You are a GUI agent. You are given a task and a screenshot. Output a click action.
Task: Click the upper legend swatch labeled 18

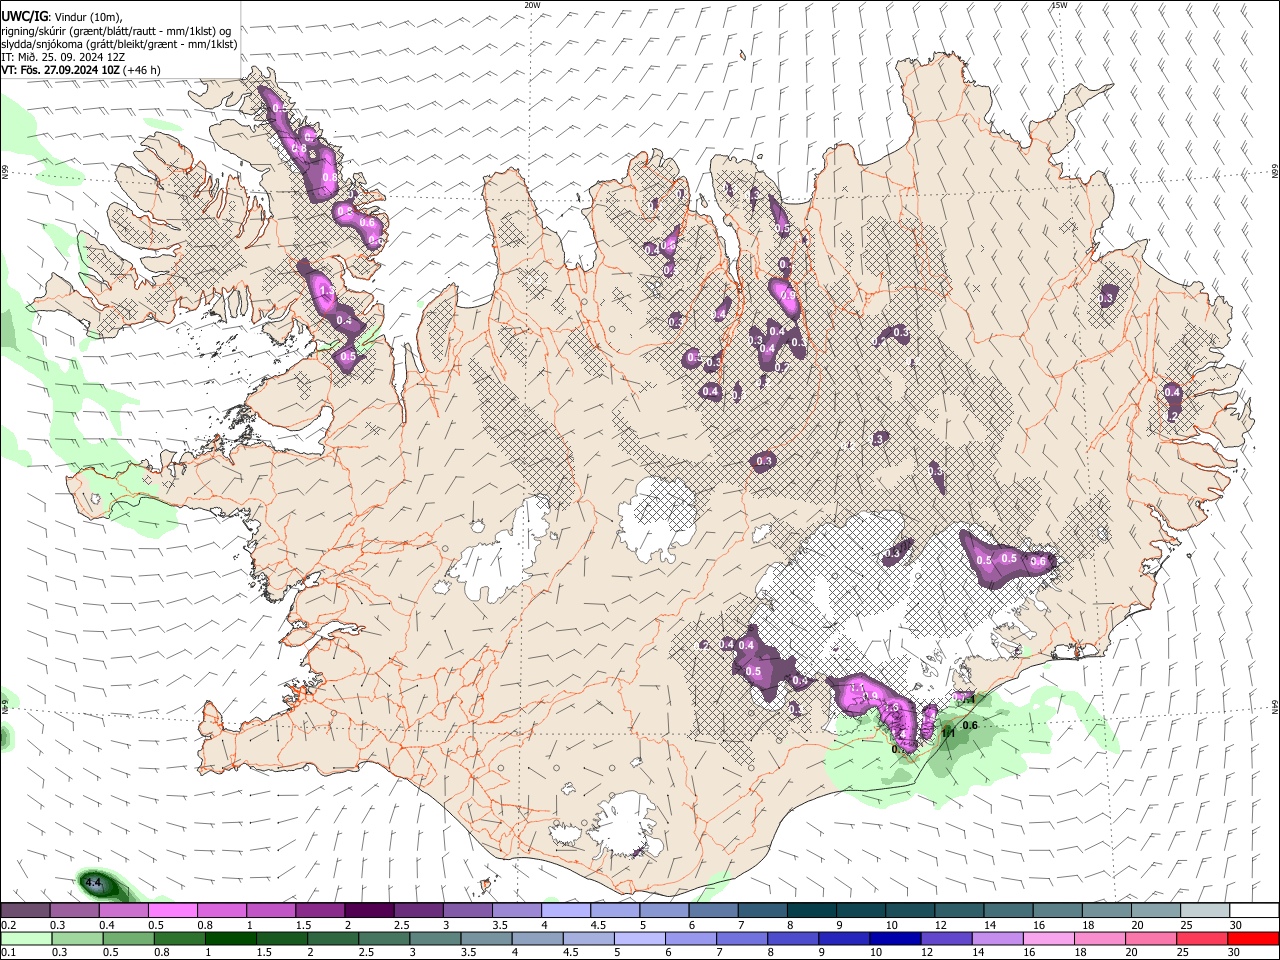(x=1108, y=910)
